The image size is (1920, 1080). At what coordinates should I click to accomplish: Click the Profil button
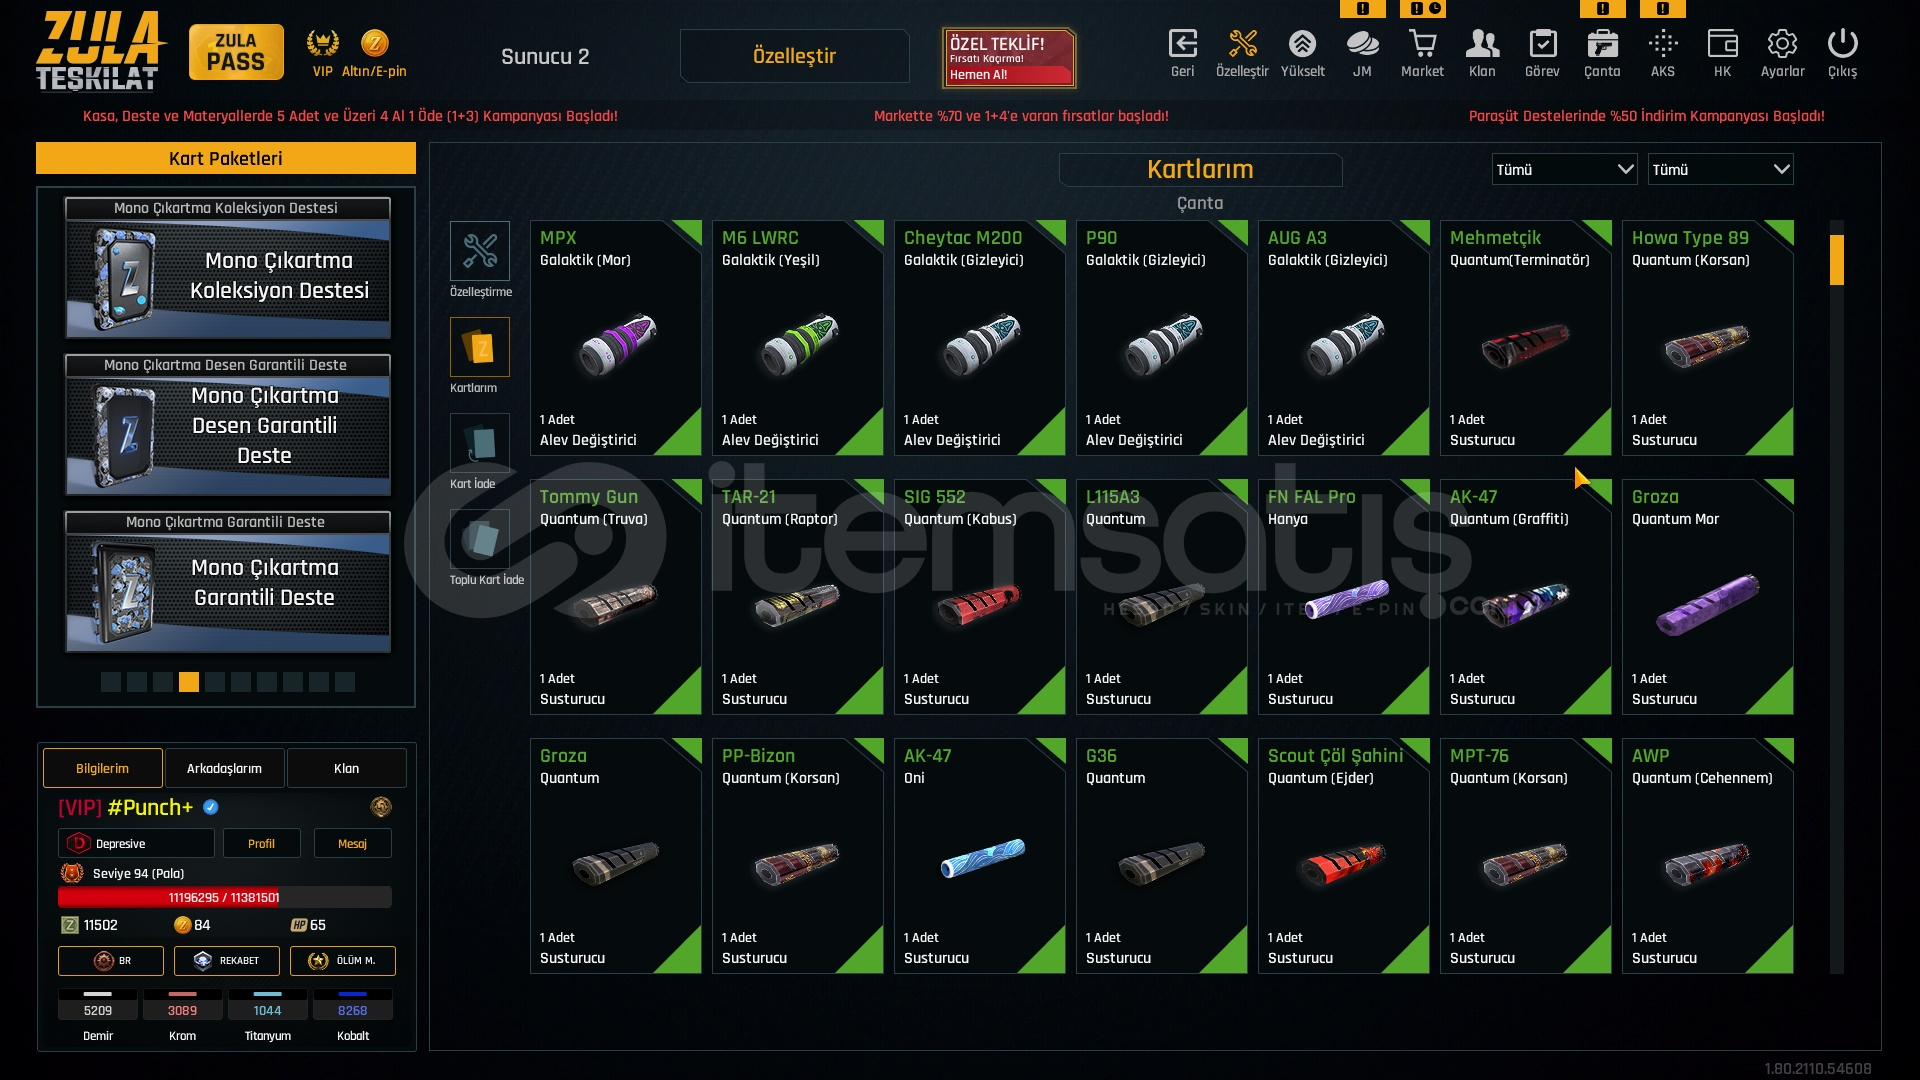pos(261,843)
